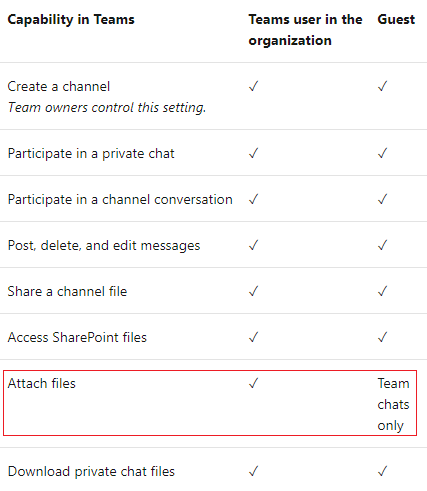Image resolution: width=427 pixels, height=491 pixels.
Task: Click organization checkmark for Share a channel file
Action: click(253, 291)
